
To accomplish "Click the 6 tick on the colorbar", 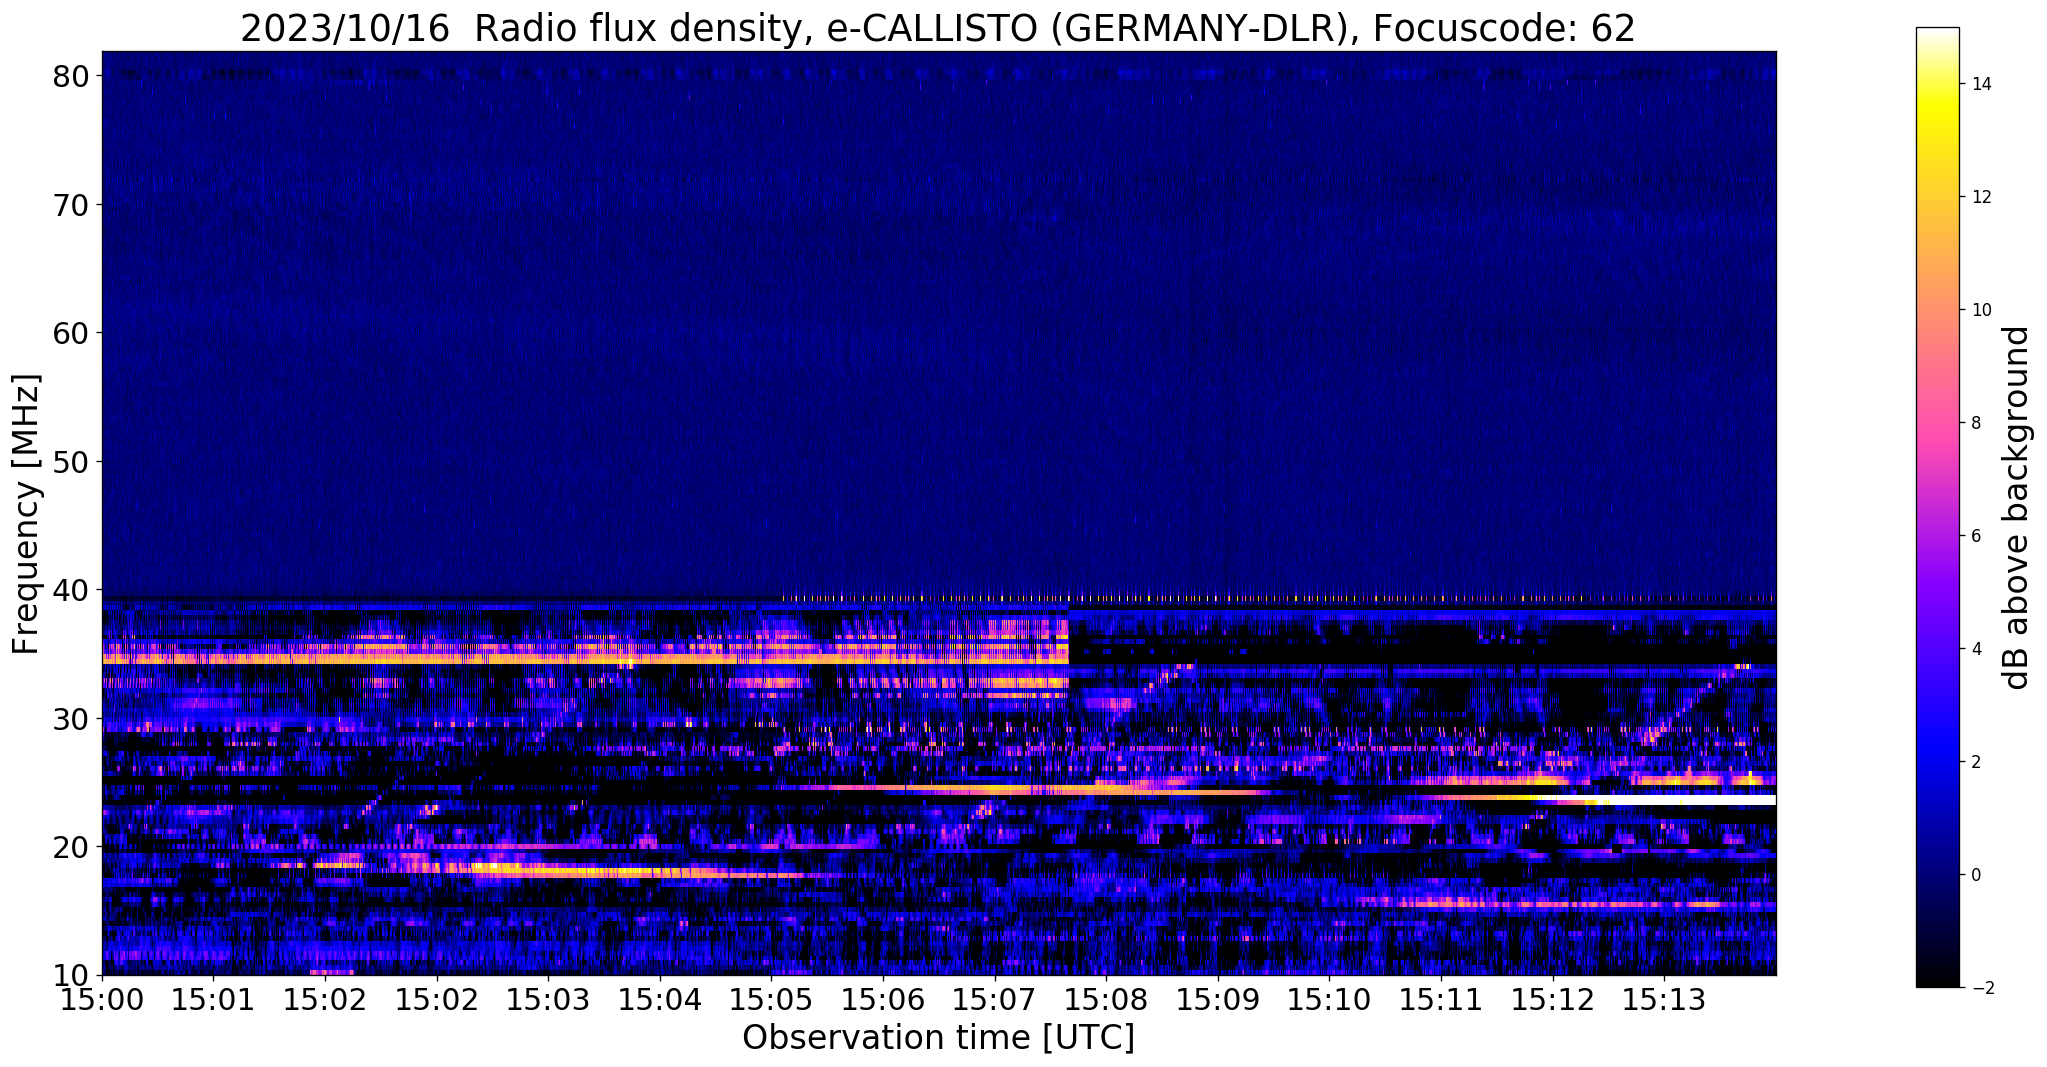I will click(x=1976, y=536).
